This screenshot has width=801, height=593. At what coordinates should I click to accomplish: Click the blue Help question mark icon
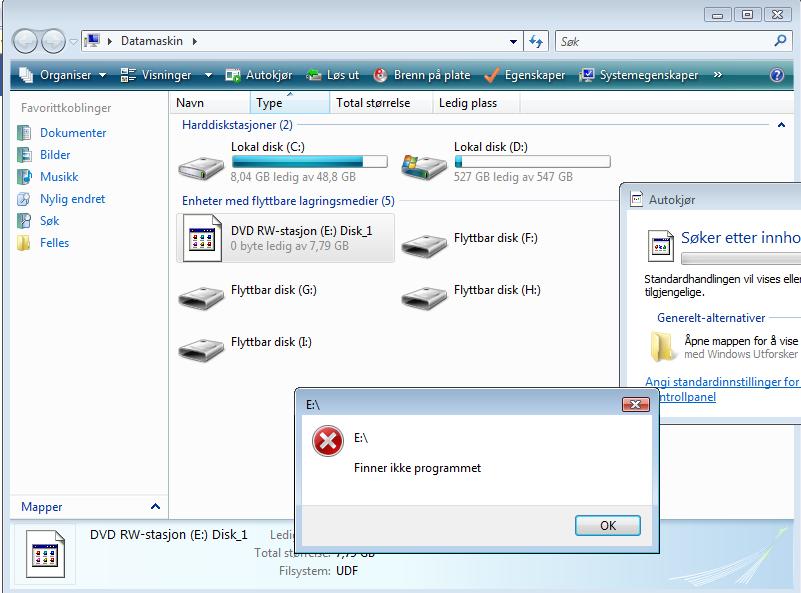point(776,76)
